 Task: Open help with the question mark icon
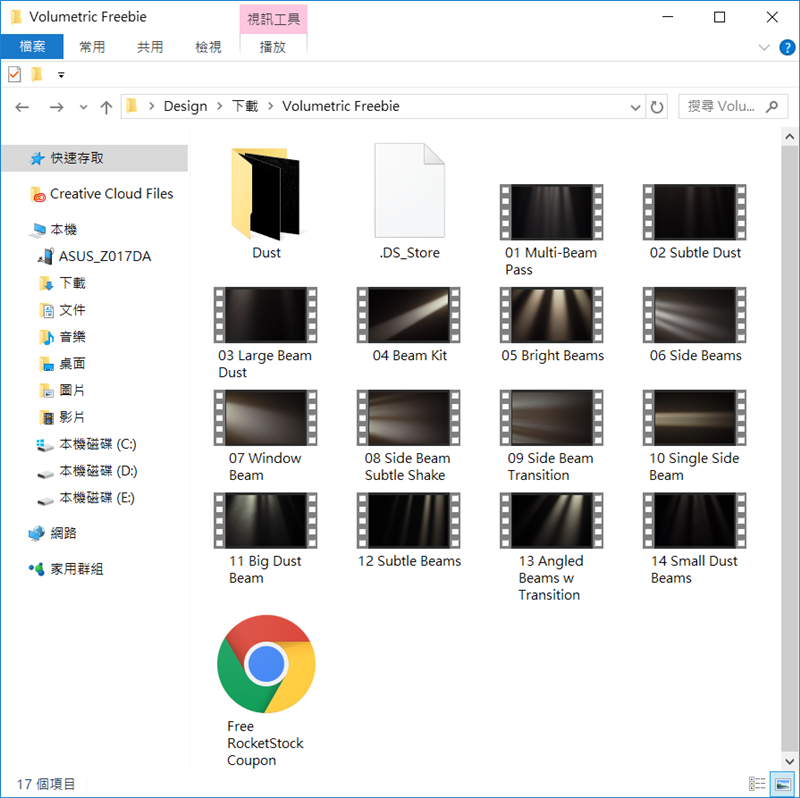[x=787, y=47]
